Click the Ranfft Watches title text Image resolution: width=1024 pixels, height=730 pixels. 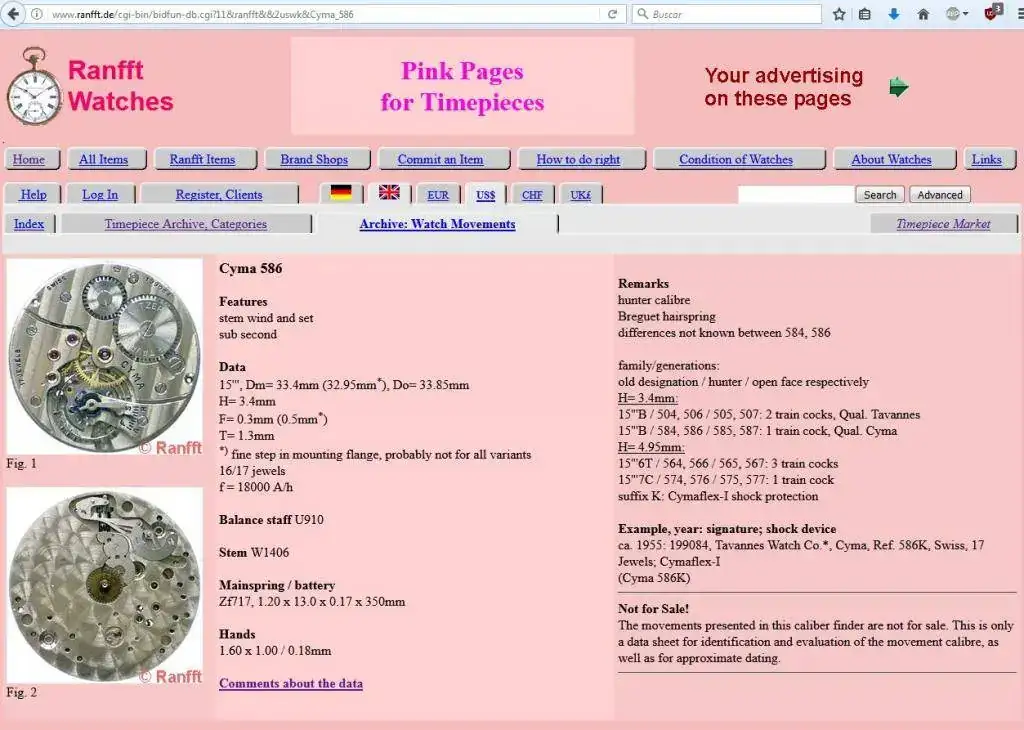[121, 86]
